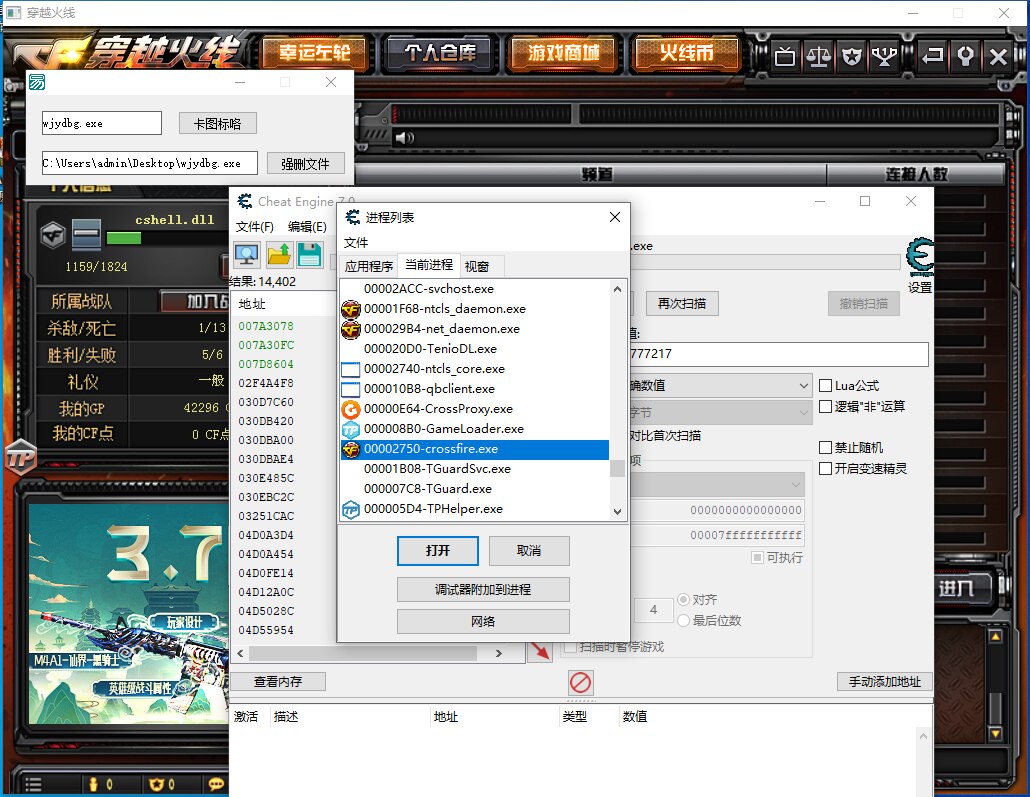The height and width of the screenshot is (797, 1030).
Task: Click the 卡图标略 button
Action: click(217, 124)
